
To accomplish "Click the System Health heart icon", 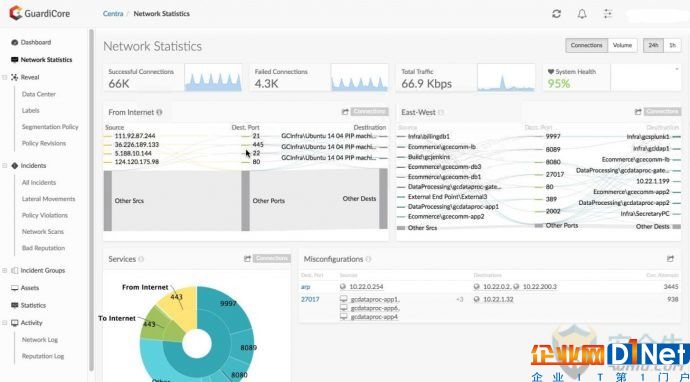I will (551, 72).
